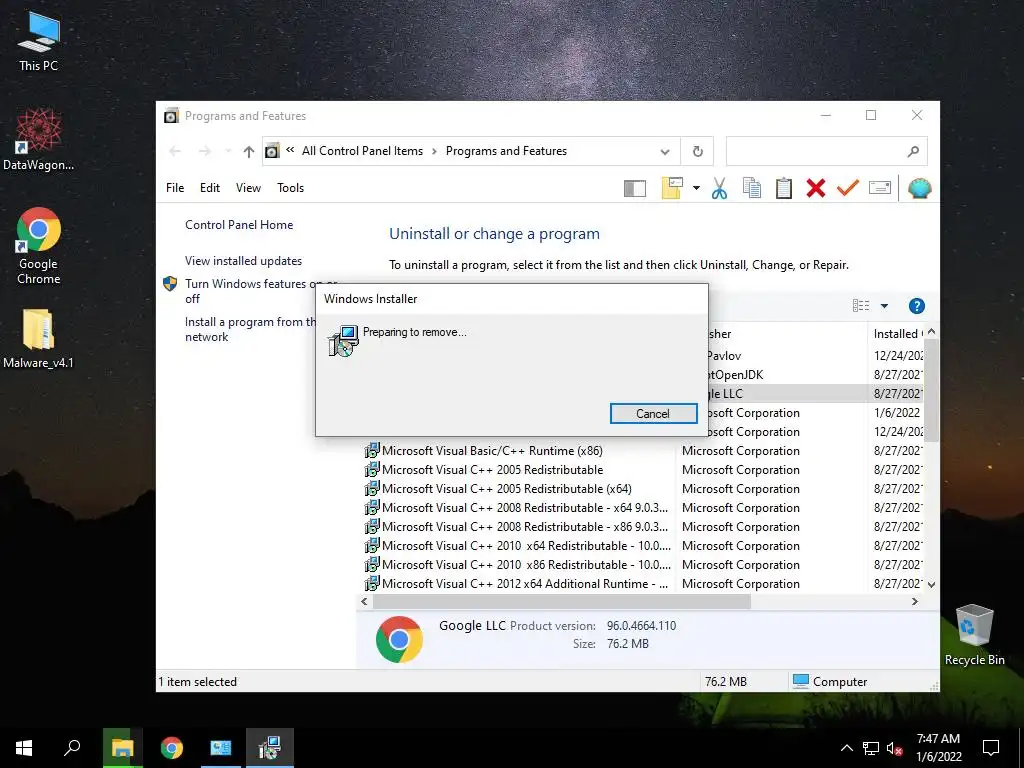This screenshot has width=1024, height=768.
Task: Select Visual C++ 2008 Redistributable x64 entry
Action: 524,507
